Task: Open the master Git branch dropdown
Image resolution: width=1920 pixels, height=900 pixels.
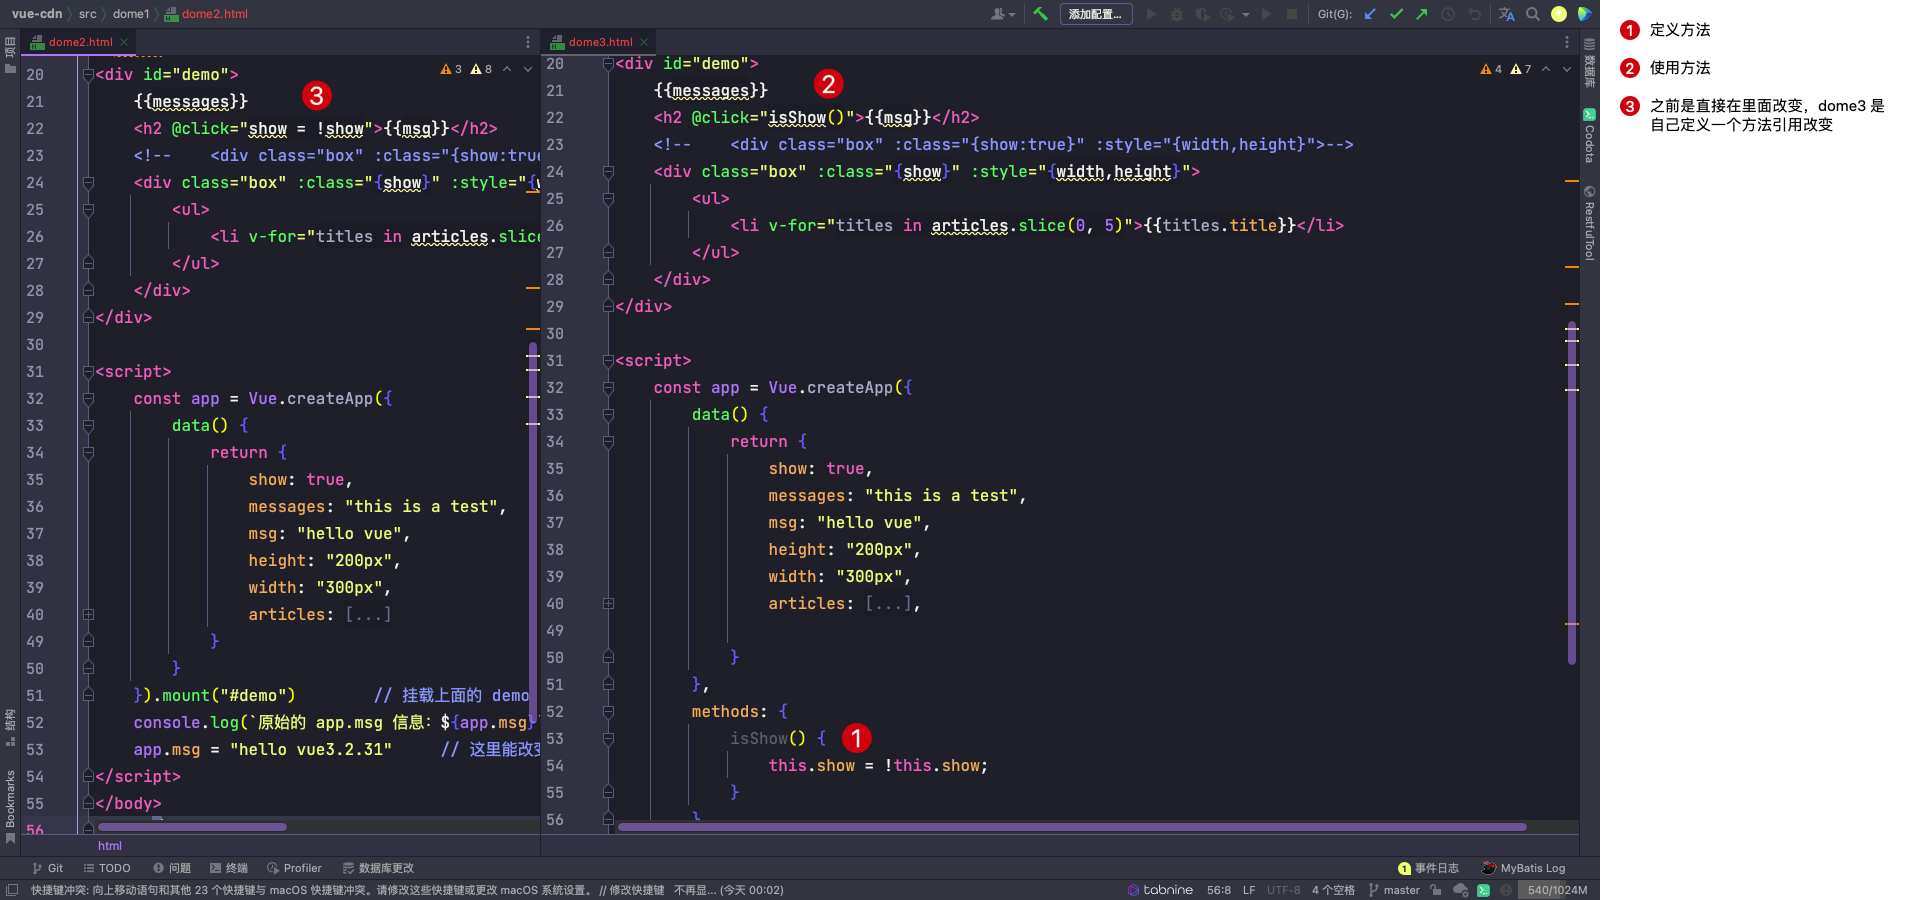Action: (1394, 890)
